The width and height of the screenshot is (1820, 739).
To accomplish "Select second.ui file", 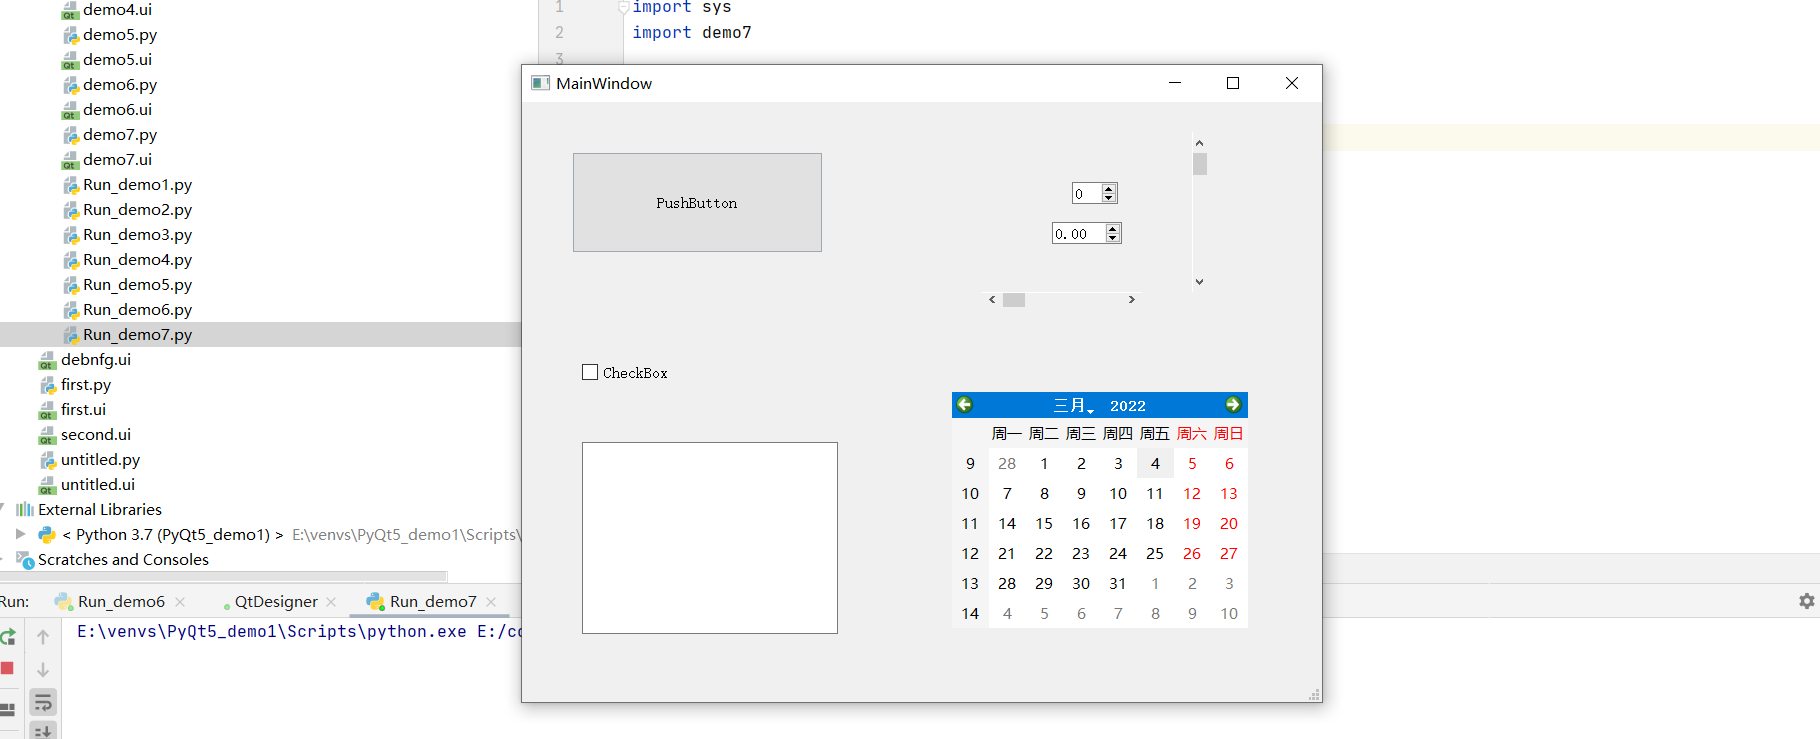I will coord(96,434).
